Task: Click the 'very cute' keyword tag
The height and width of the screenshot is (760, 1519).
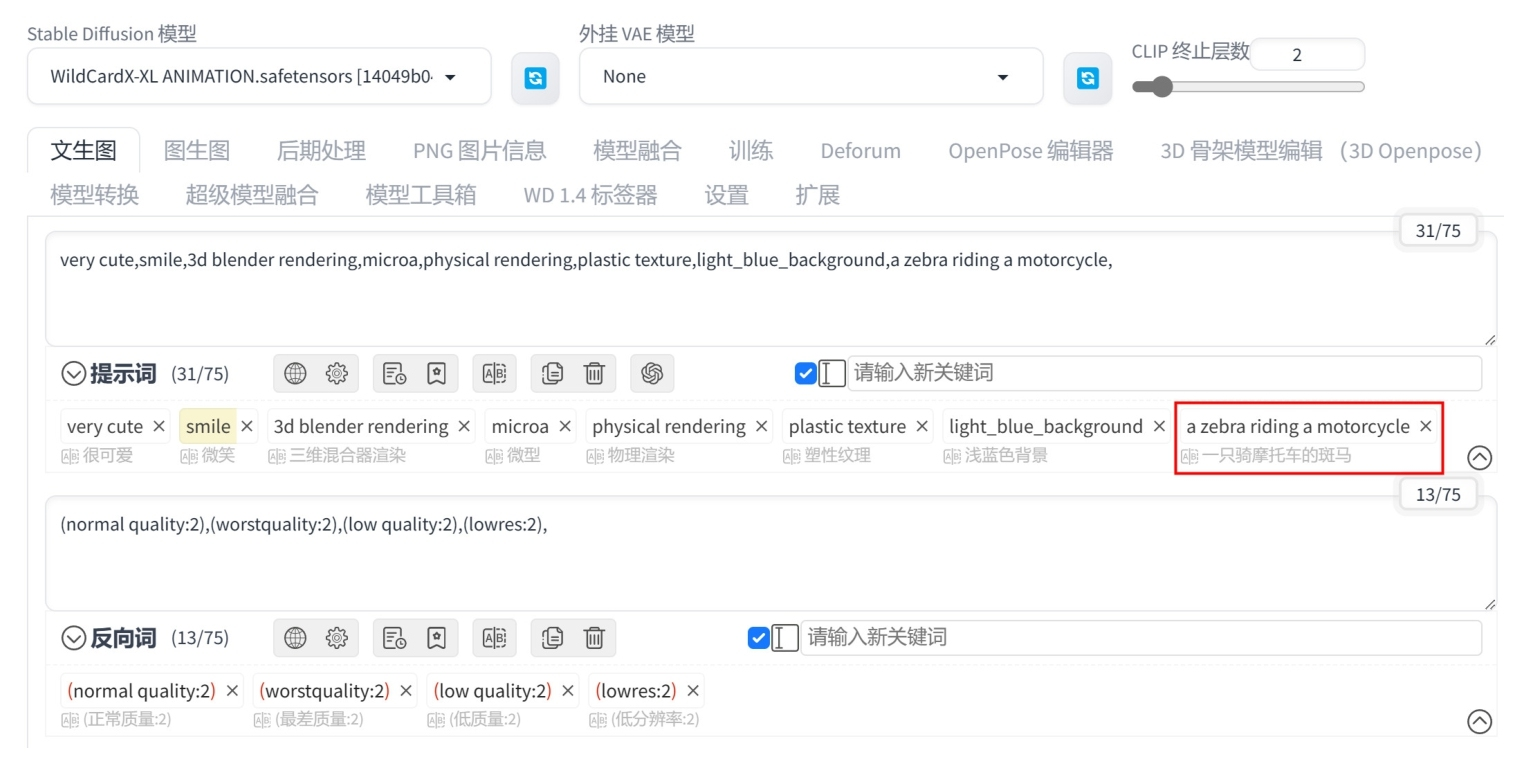Action: tap(105, 426)
